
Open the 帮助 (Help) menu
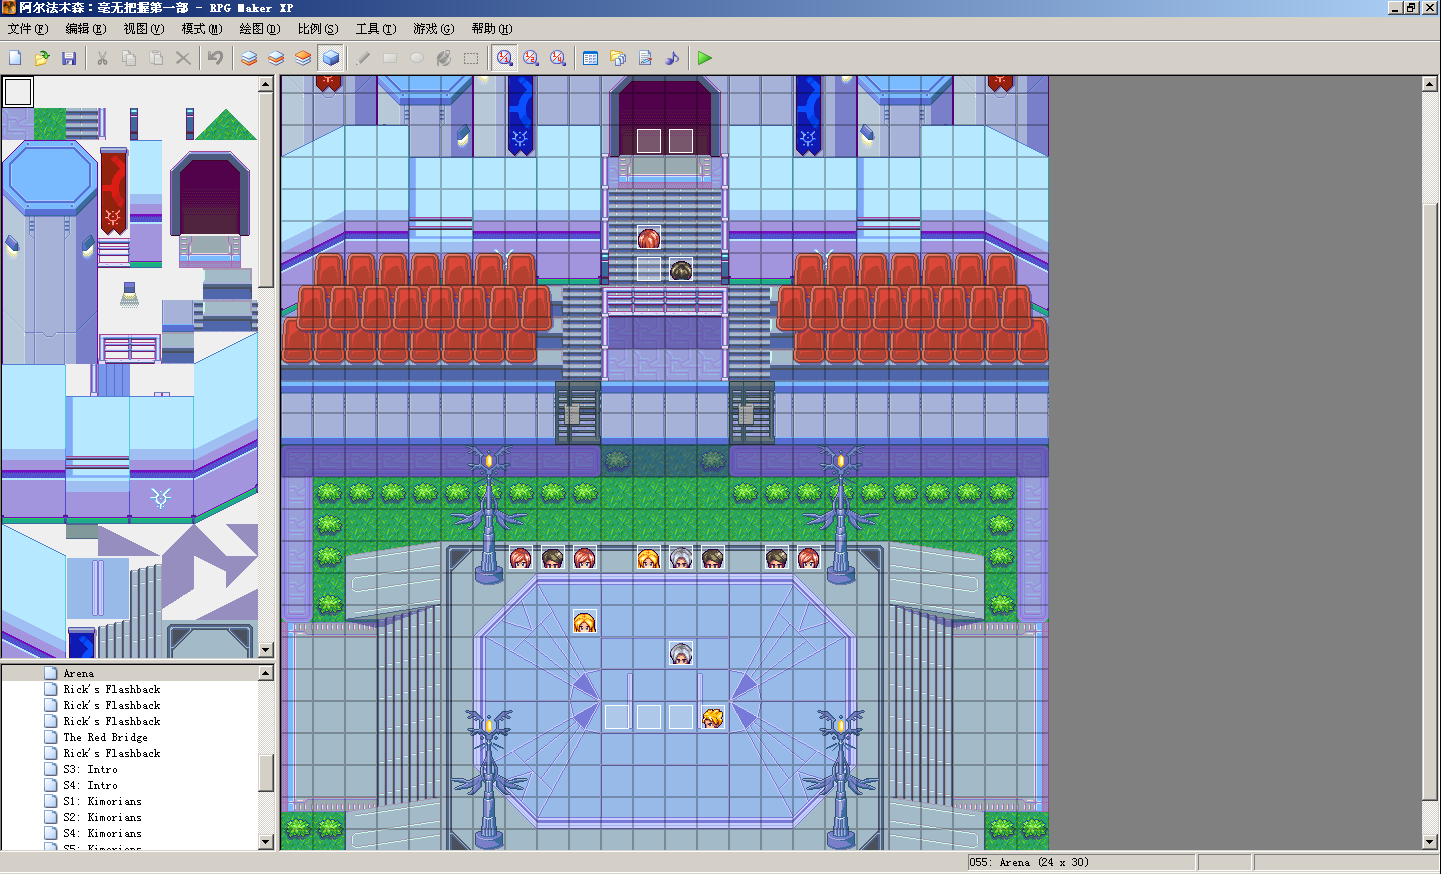point(491,29)
